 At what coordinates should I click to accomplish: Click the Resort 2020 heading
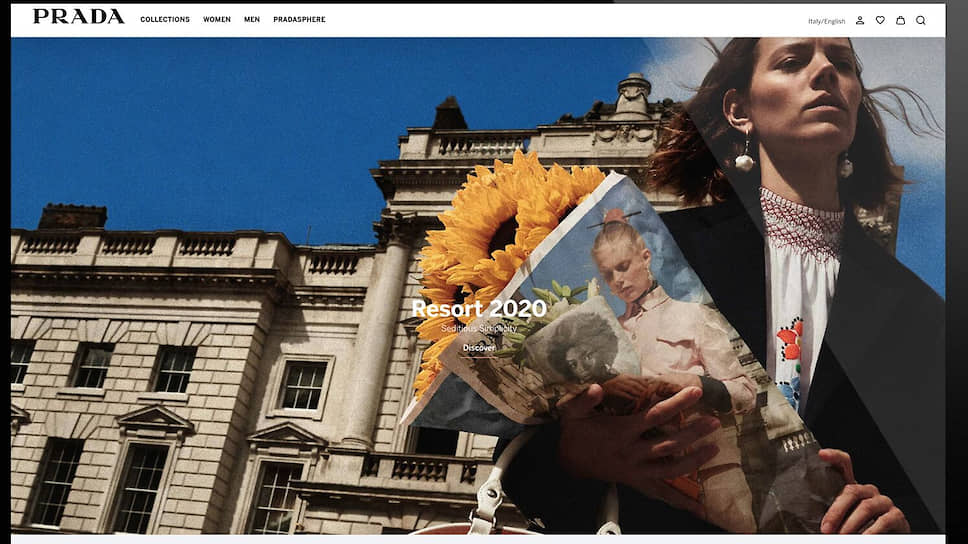click(479, 309)
